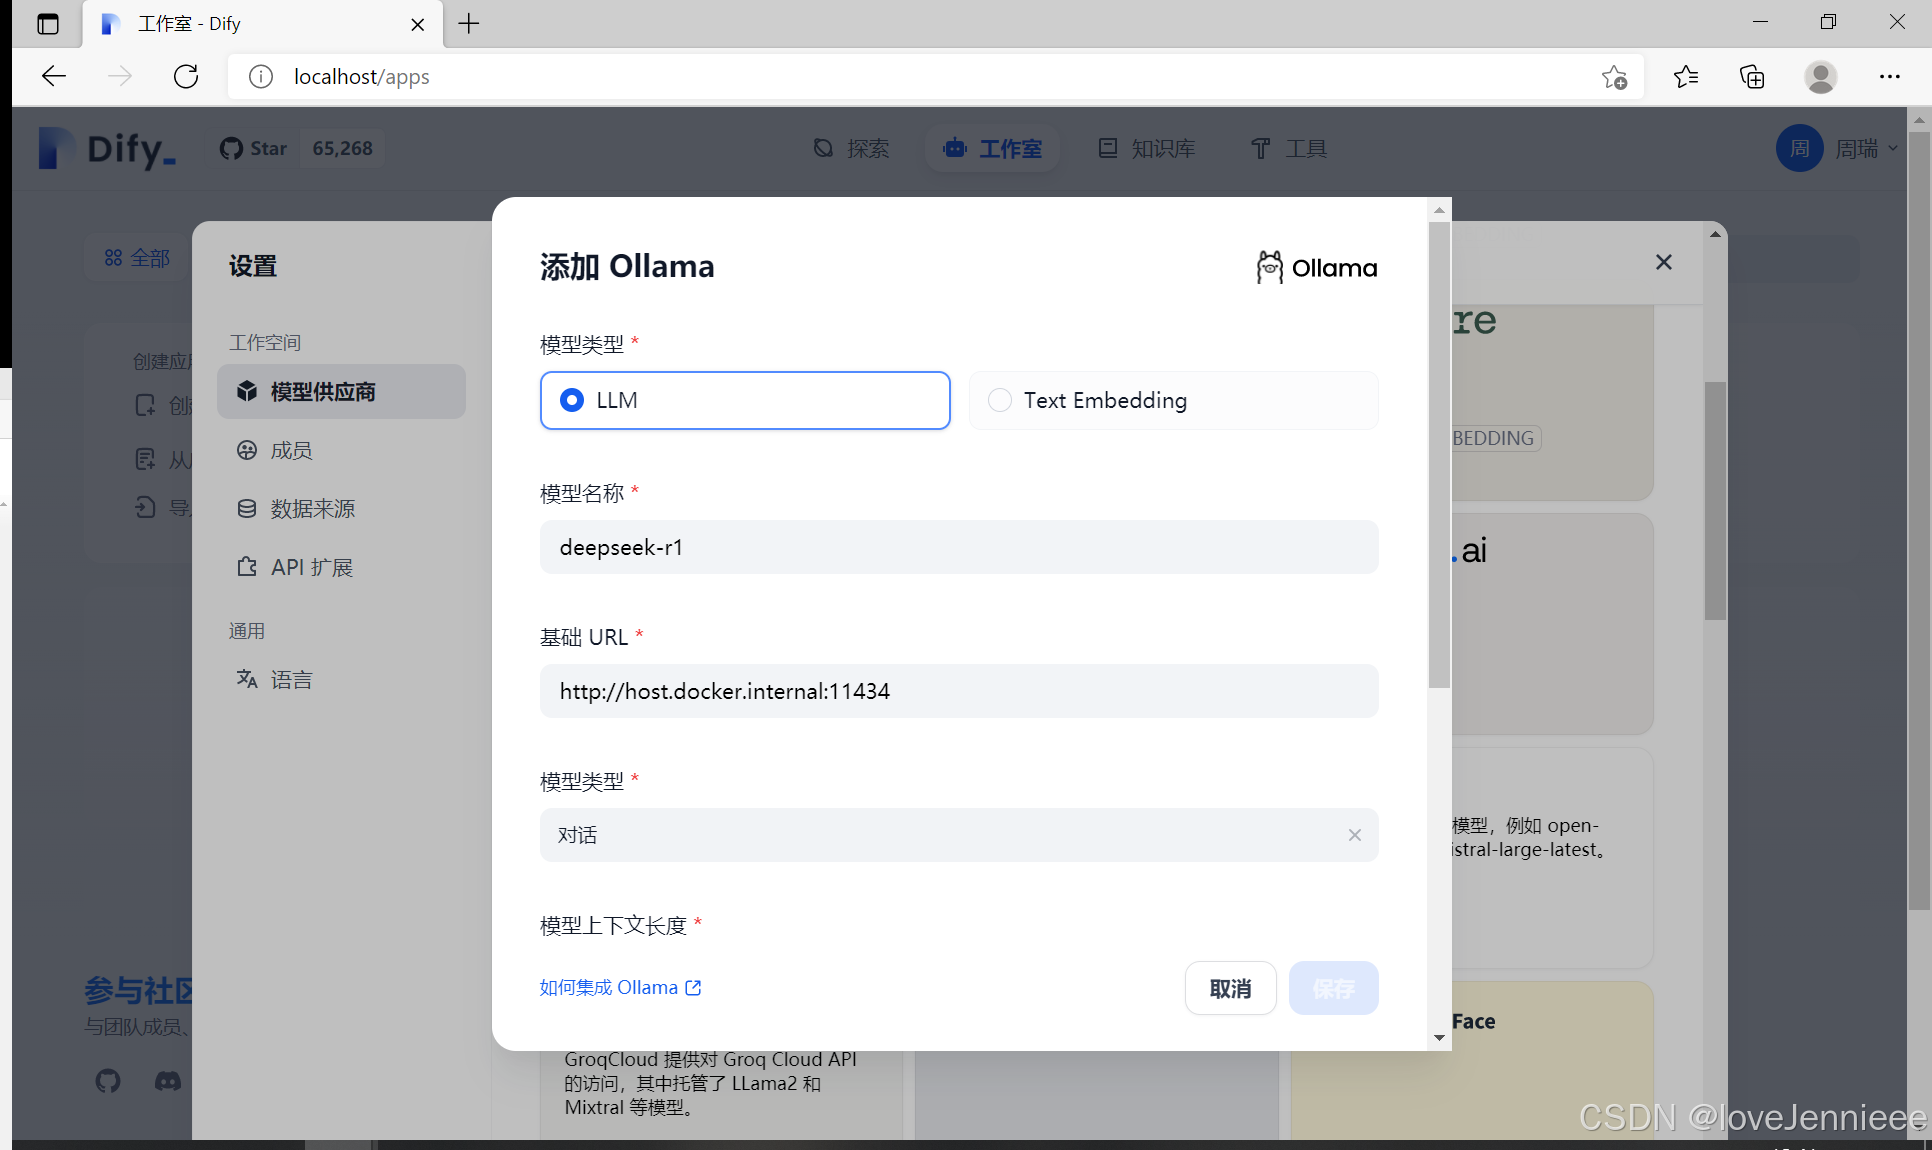
Task: Open 数据来源 settings section
Action: point(312,509)
